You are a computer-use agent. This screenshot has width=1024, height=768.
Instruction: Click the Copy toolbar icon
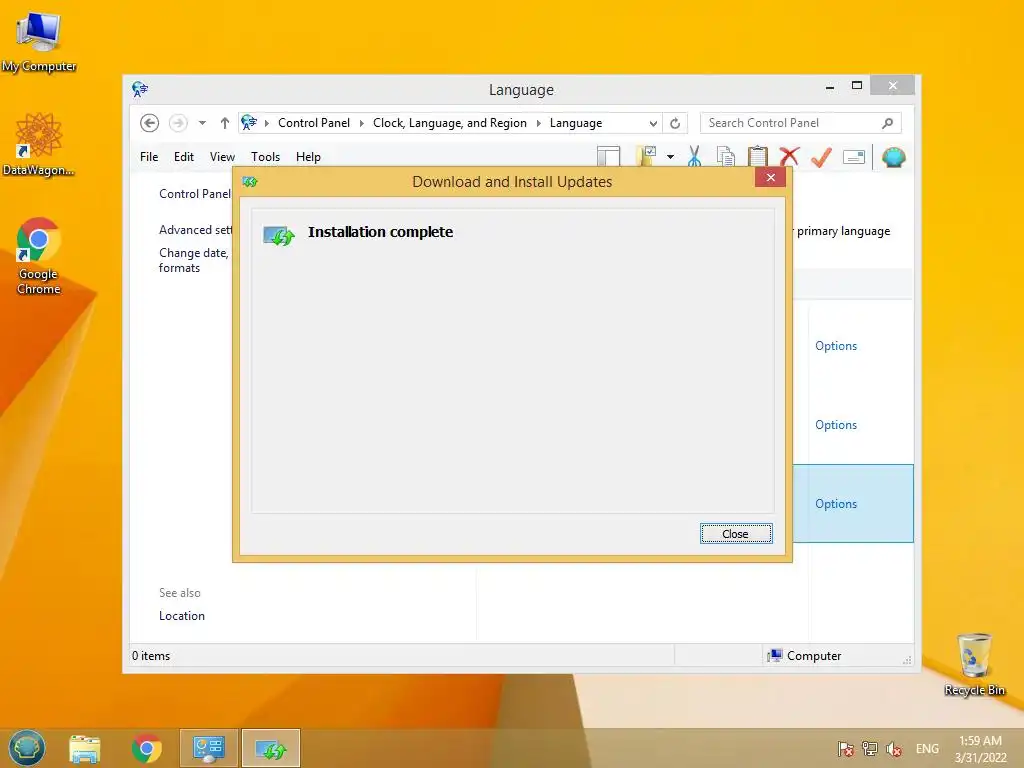click(x=726, y=157)
